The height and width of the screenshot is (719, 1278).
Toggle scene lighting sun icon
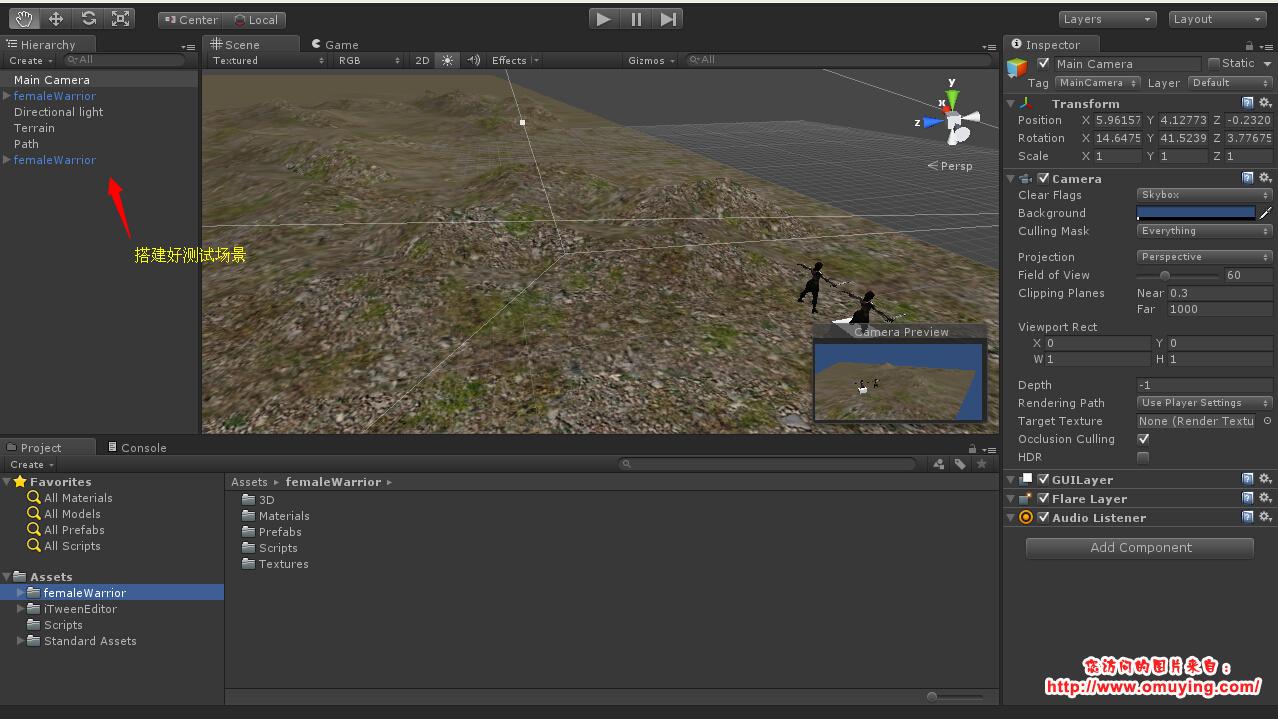click(447, 61)
